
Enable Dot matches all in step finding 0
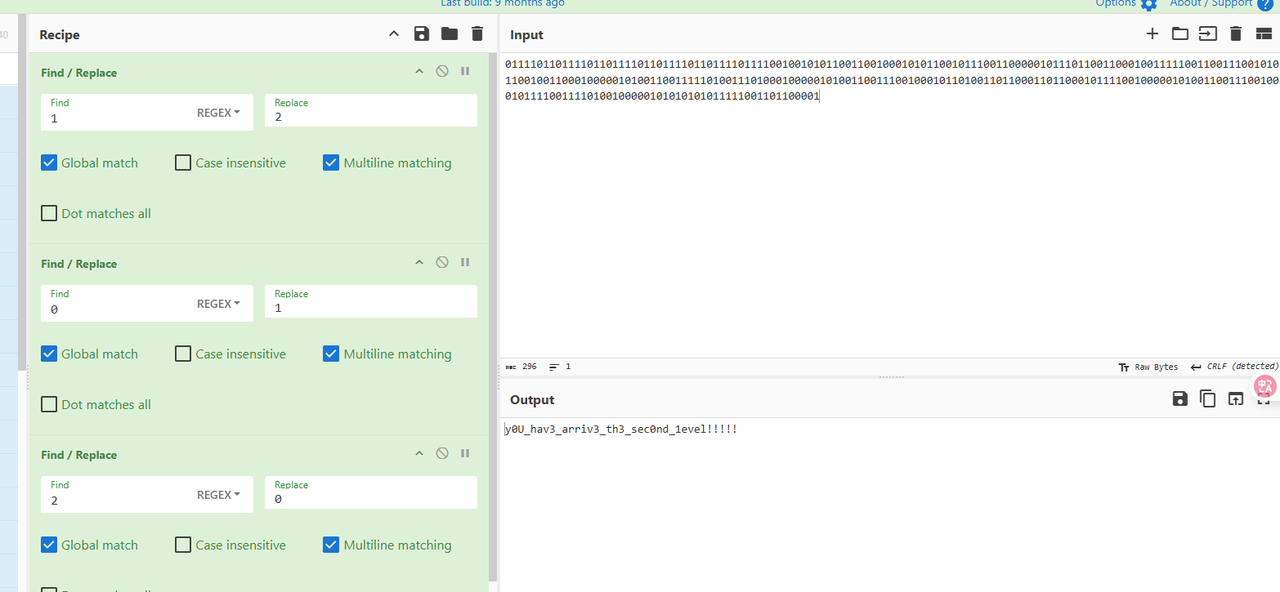pos(49,404)
